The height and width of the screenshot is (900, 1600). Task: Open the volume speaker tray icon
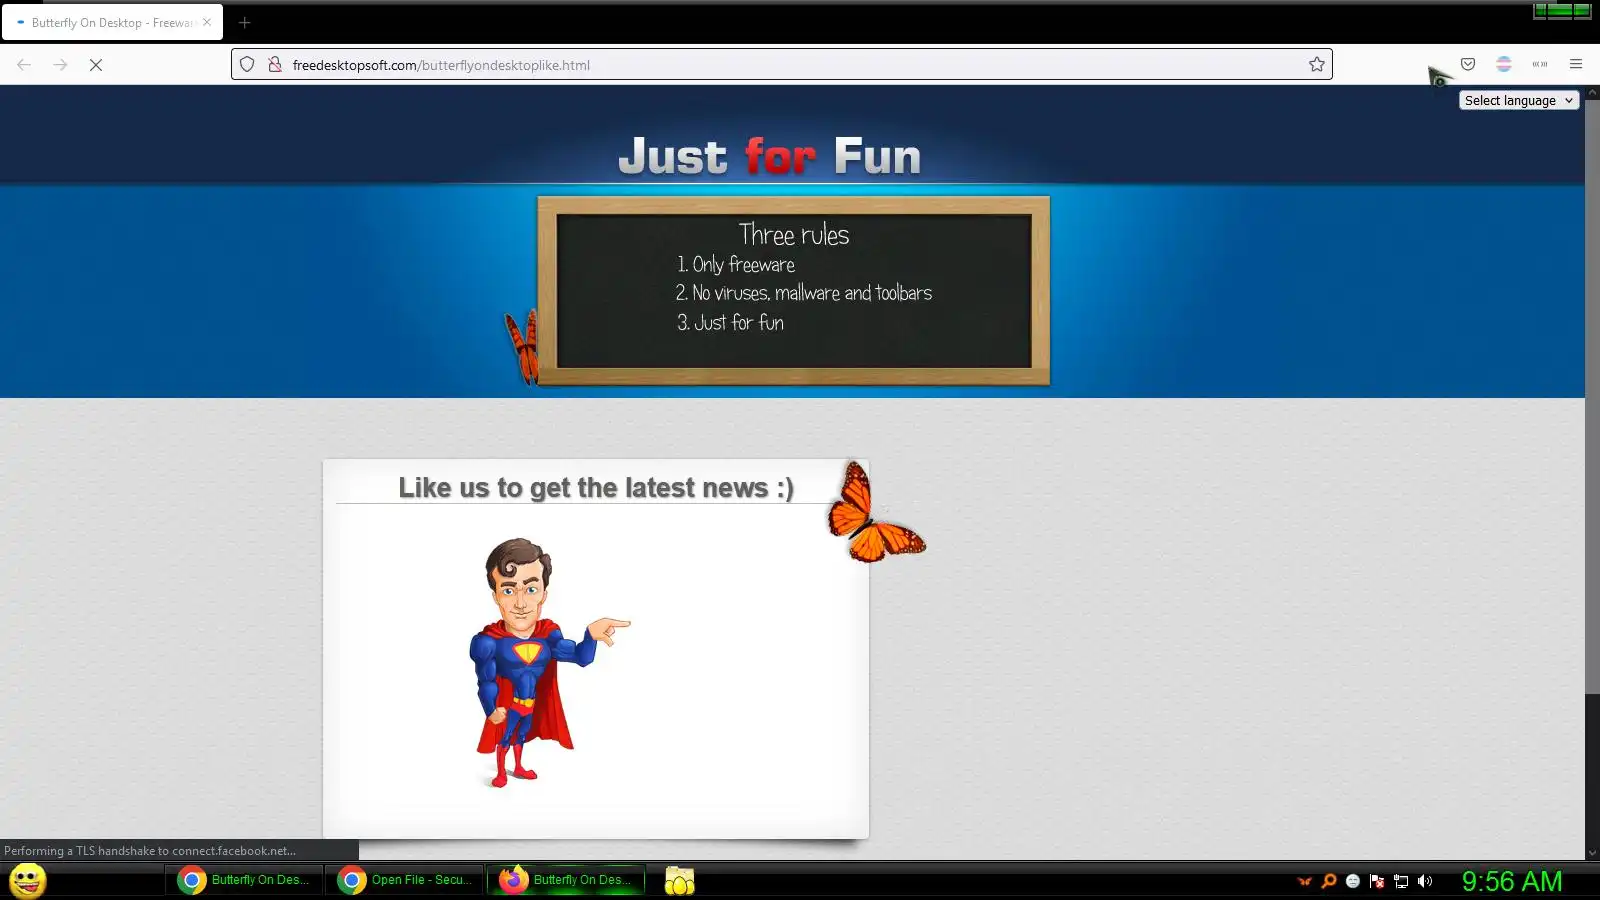[x=1425, y=881]
